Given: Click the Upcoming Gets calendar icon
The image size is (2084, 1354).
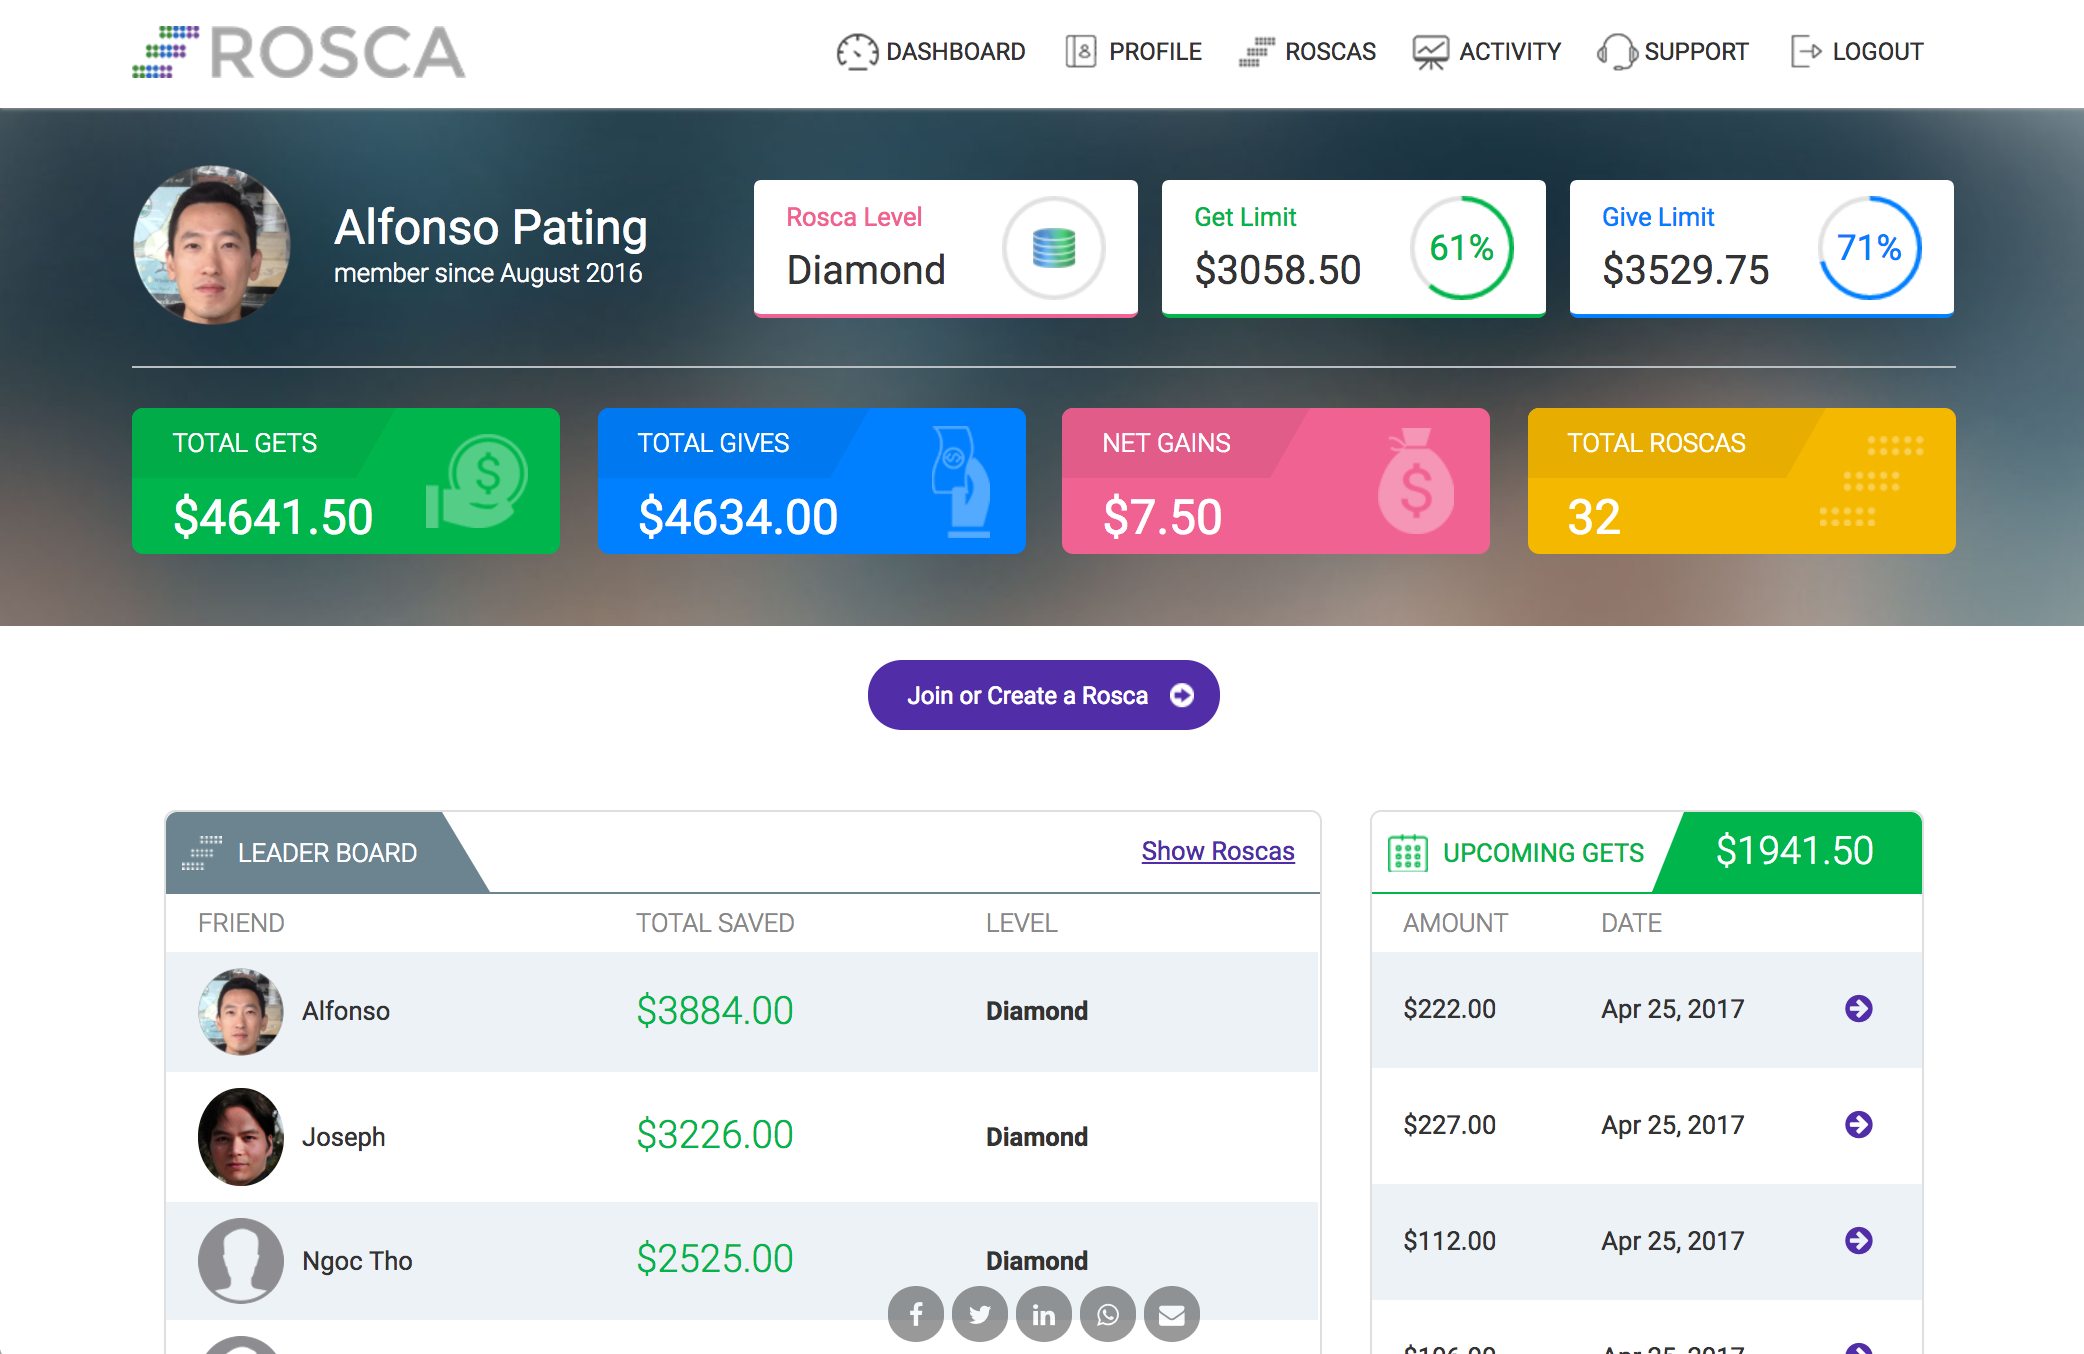Looking at the screenshot, I should 1407,853.
